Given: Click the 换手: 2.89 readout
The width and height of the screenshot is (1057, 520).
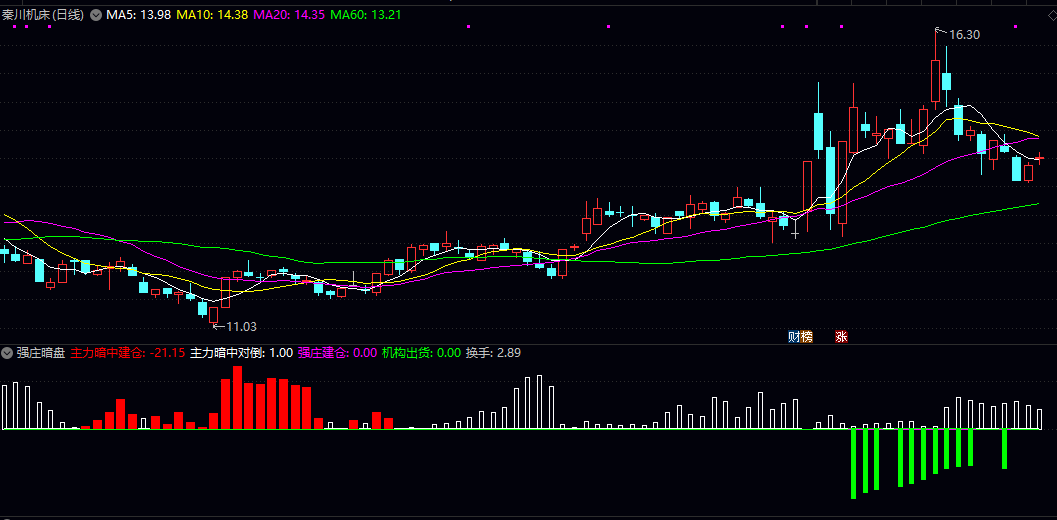Looking at the screenshot, I should click(x=493, y=352).
